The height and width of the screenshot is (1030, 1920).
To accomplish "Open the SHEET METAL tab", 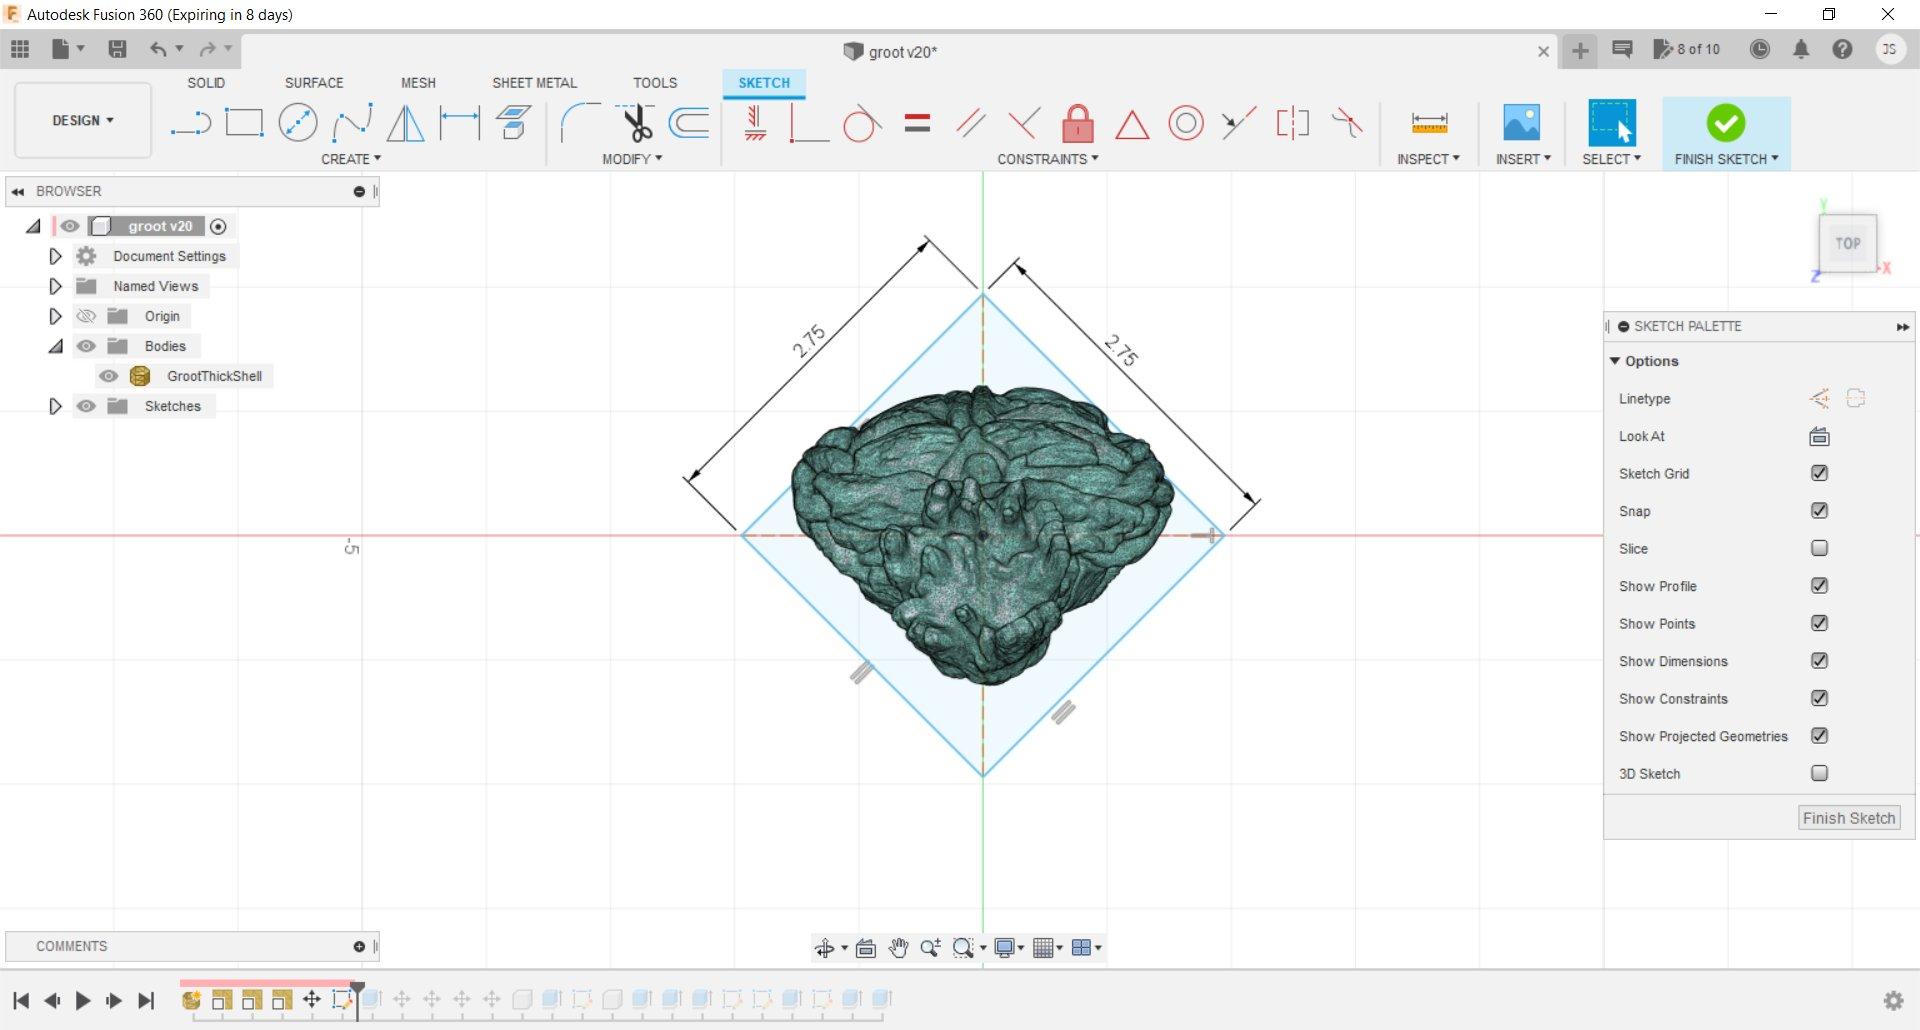I will [x=534, y=83].
